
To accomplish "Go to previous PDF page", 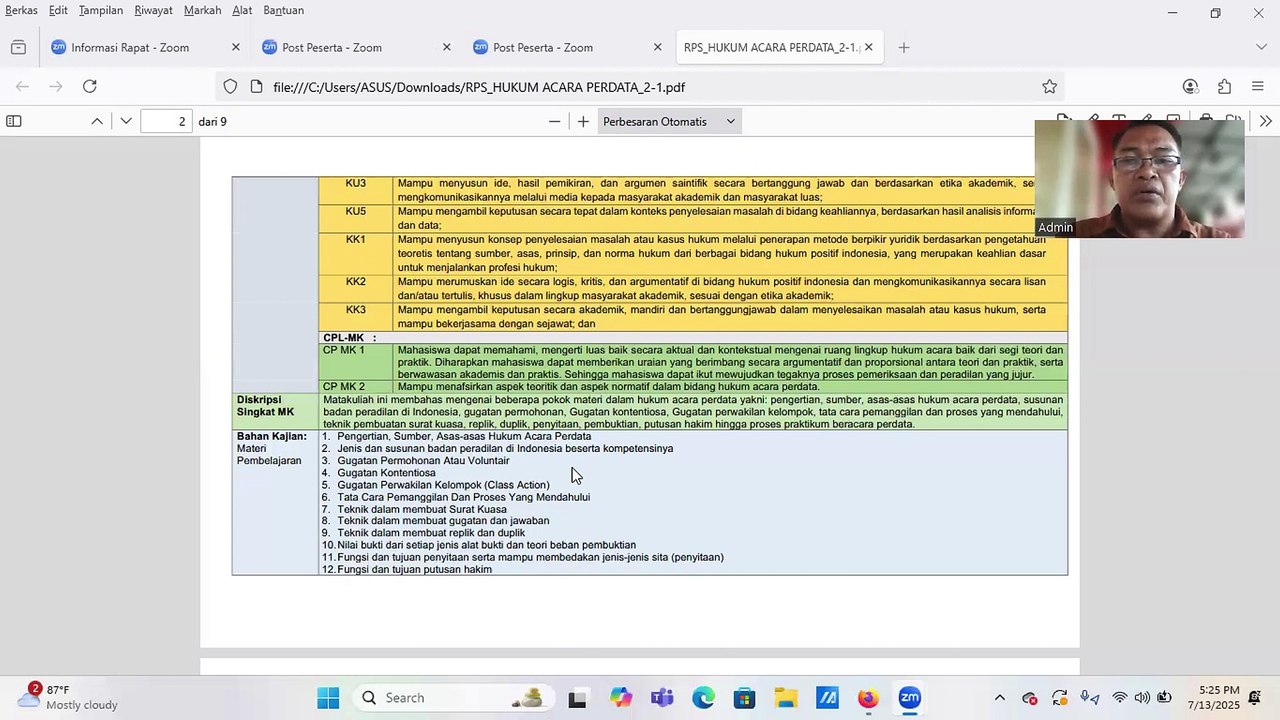I will [x=97, y=121].
